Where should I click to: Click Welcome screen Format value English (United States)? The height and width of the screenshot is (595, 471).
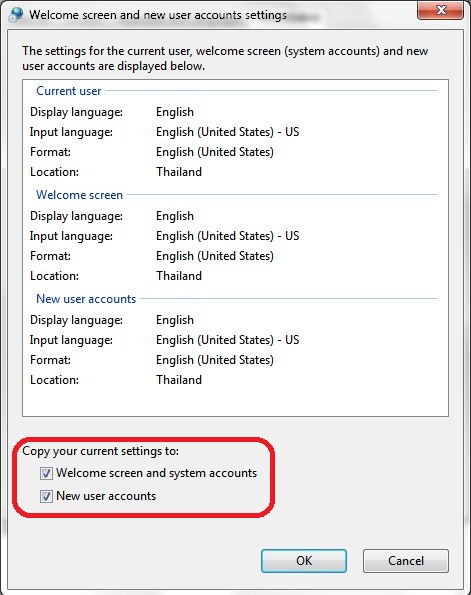[215, 256]
